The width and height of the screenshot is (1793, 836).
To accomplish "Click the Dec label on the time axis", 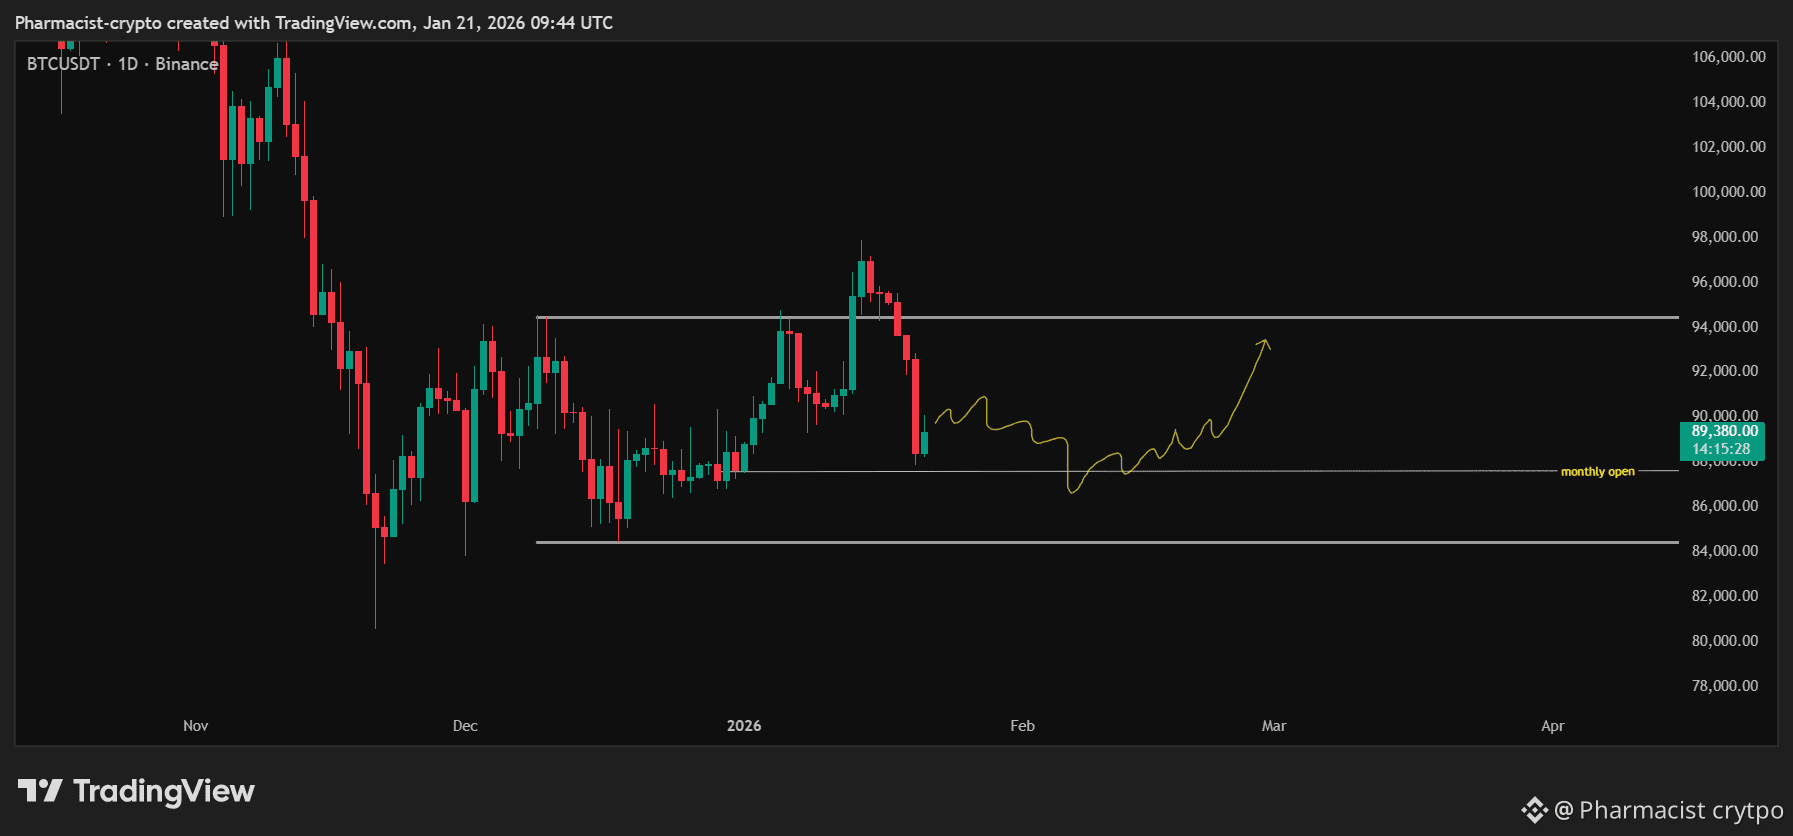I will 465,726.
